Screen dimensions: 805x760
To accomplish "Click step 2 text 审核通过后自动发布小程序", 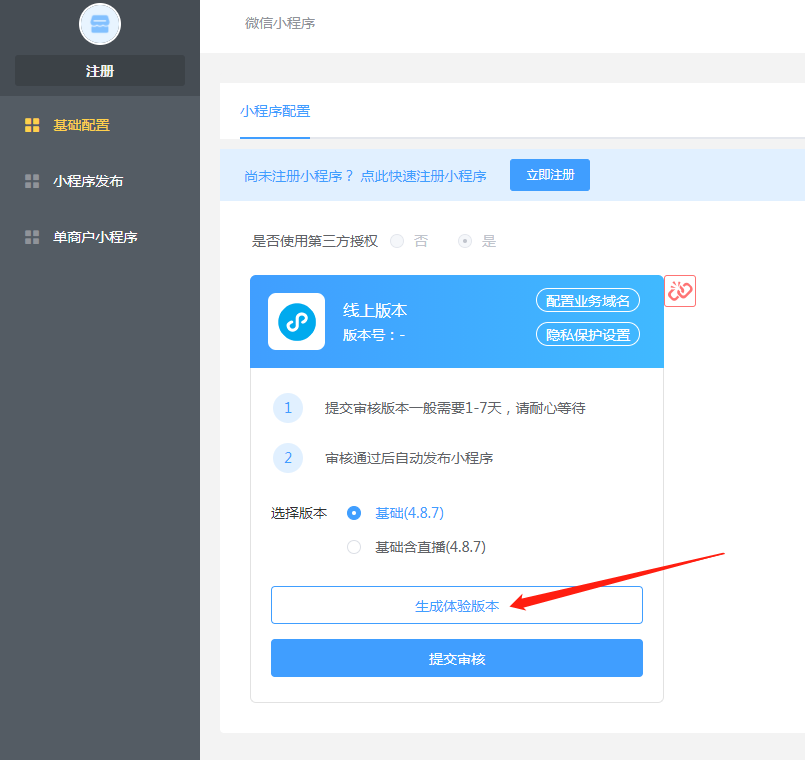I will tap(409, 458).
